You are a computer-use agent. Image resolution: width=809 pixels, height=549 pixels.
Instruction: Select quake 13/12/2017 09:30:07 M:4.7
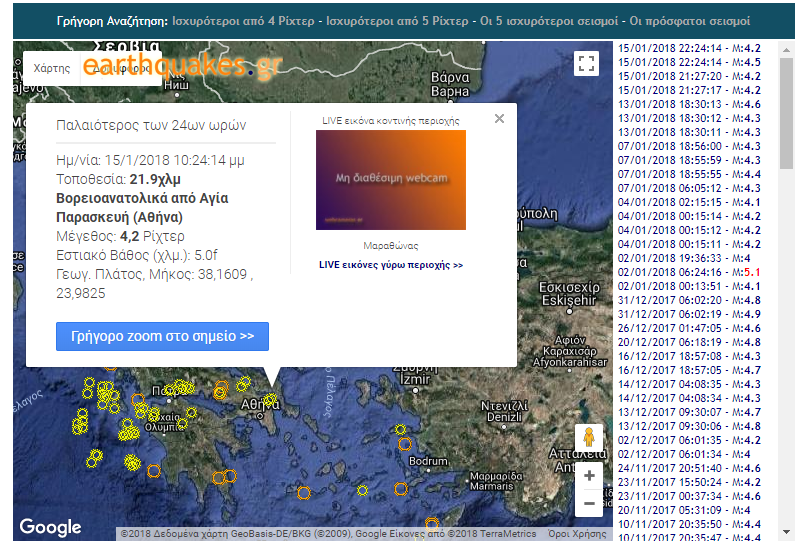pos(689,412)
